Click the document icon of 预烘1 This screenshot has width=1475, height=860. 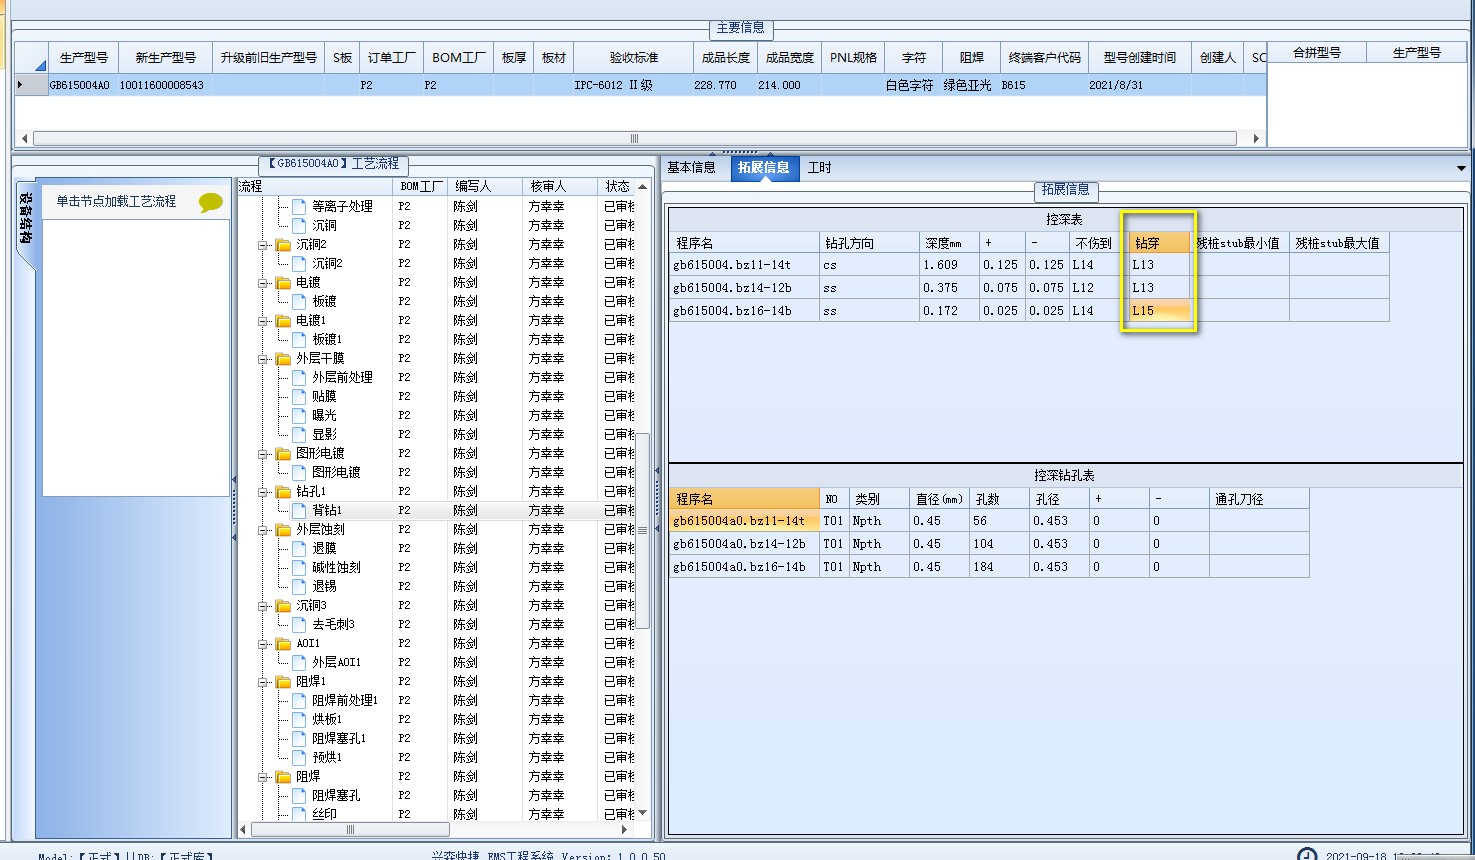299,757
